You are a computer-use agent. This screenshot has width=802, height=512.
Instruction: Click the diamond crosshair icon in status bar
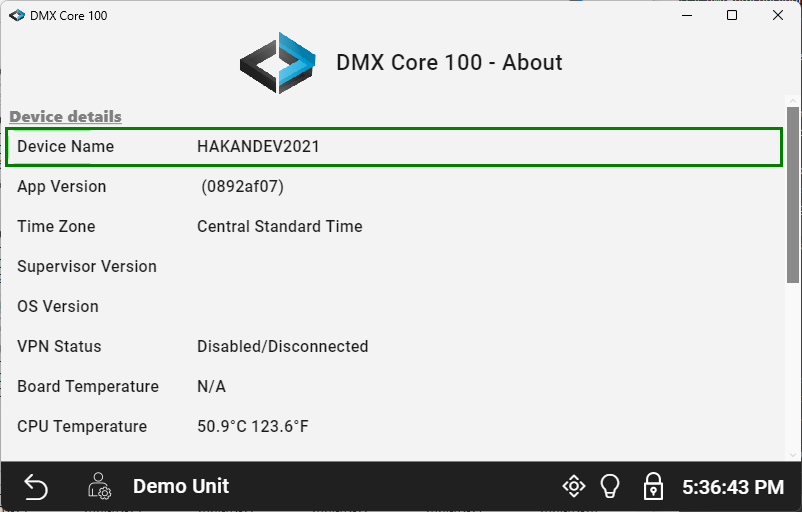pyautogui.click(x=573, y=487)
